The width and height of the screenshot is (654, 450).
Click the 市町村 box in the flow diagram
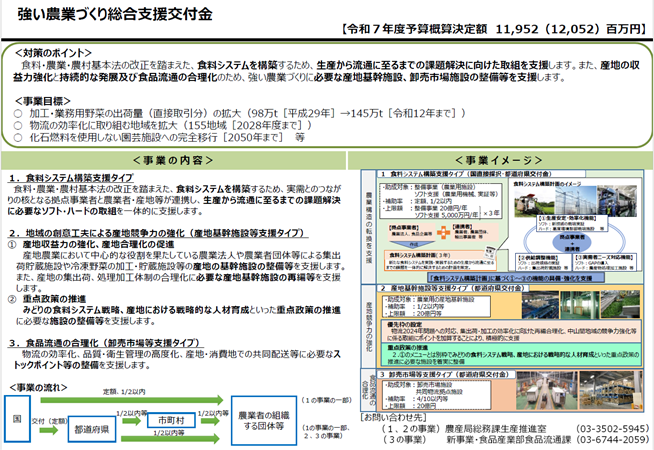tap(171, 420)
